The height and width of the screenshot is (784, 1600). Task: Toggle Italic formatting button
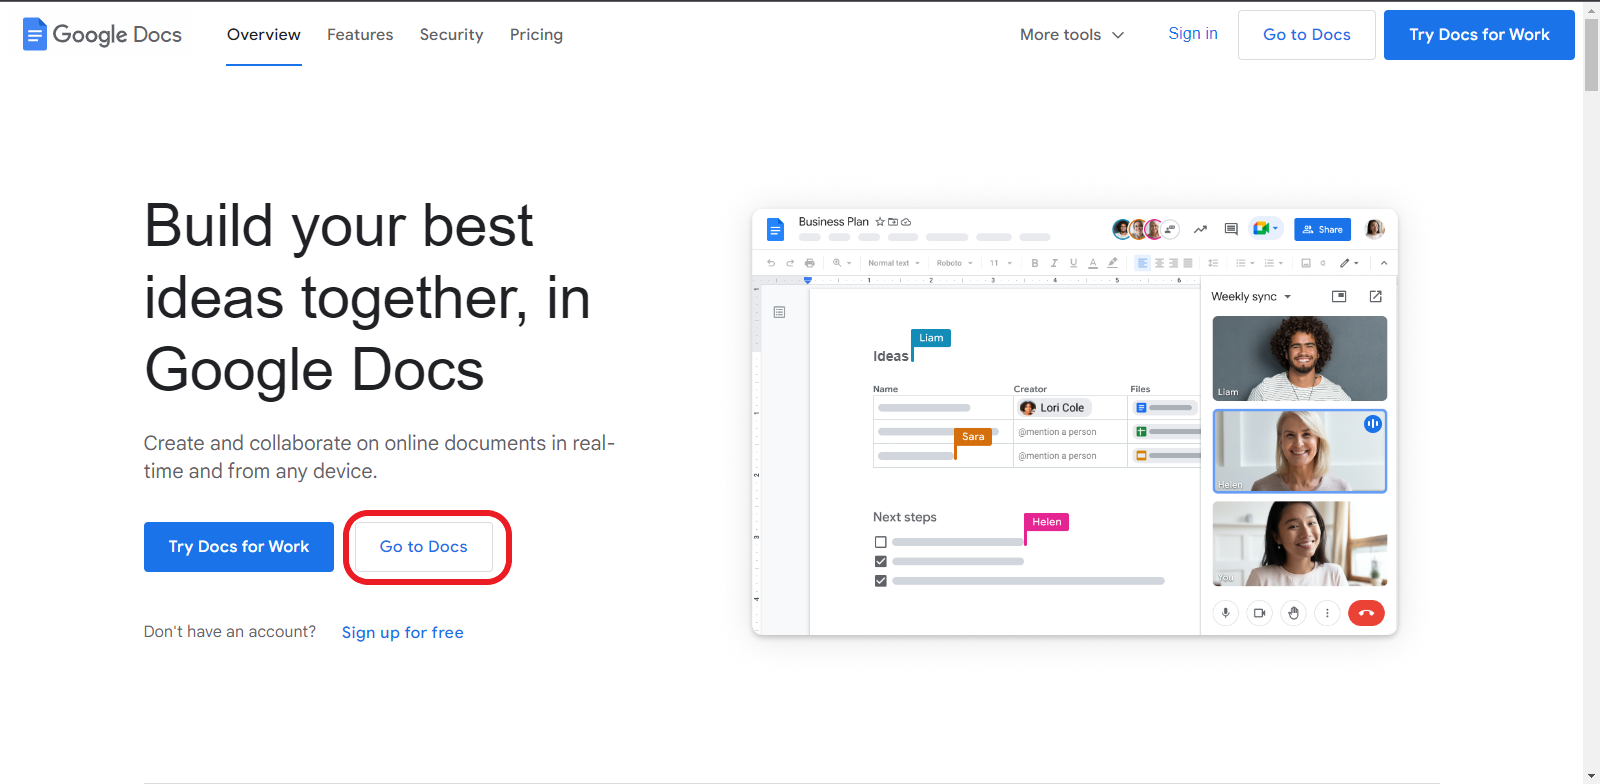pyautogui.click(x=1054, y=263)
